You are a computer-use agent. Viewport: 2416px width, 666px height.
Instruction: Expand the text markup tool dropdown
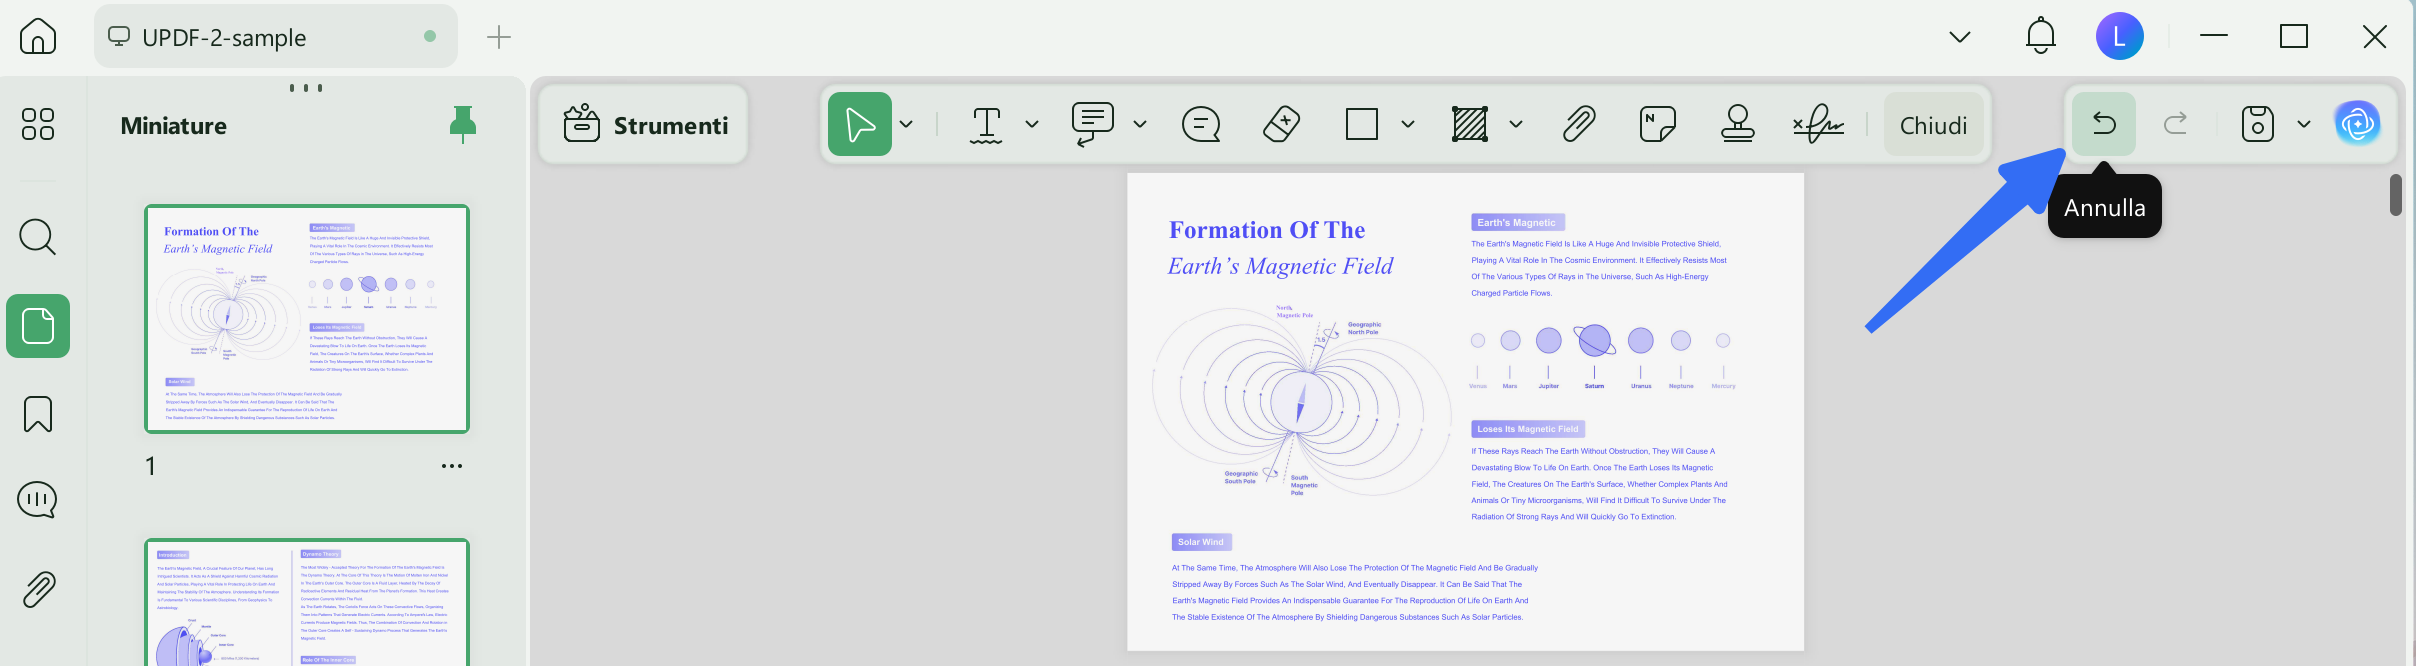click(x=1032, y=125)
